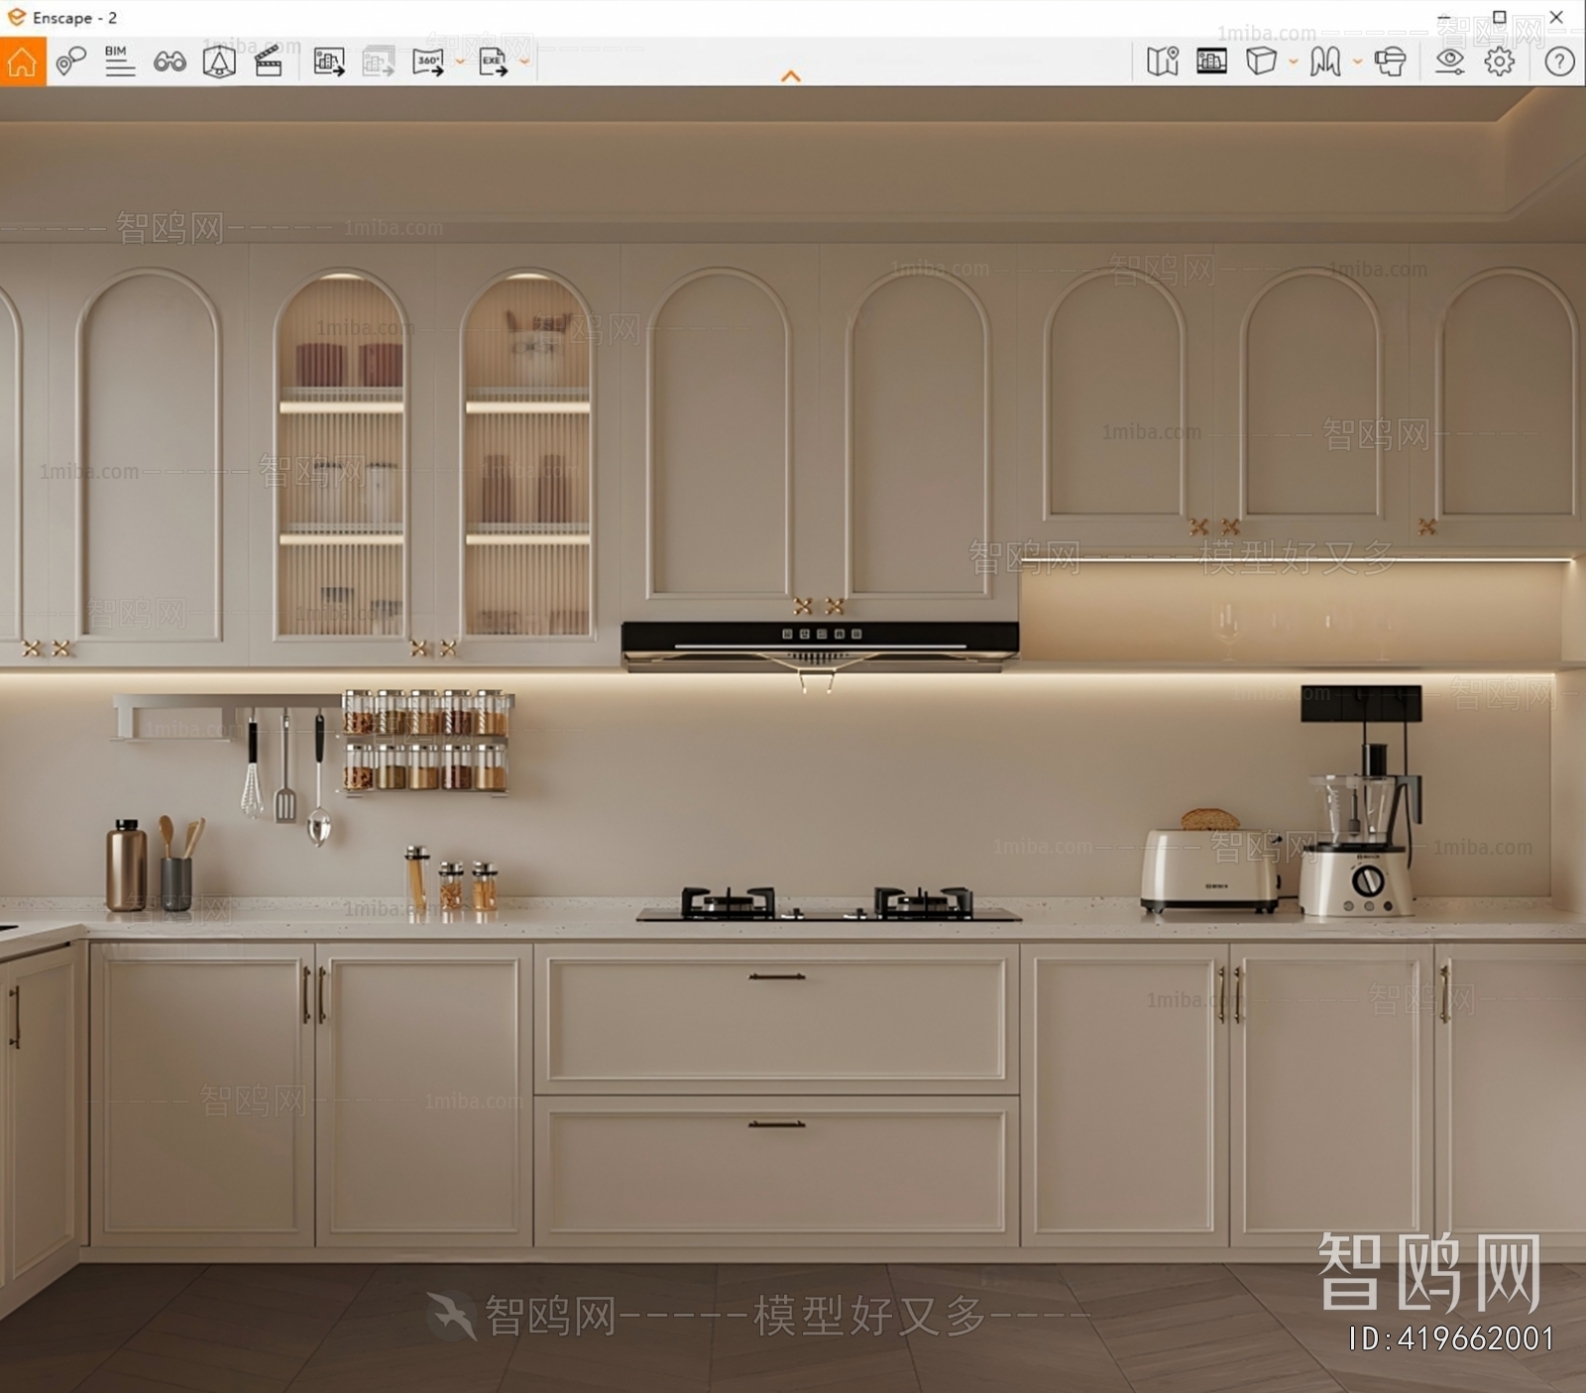Open the Help question mark icon
This screenshot has height=1393, width=1586.
pos(1559,62)
